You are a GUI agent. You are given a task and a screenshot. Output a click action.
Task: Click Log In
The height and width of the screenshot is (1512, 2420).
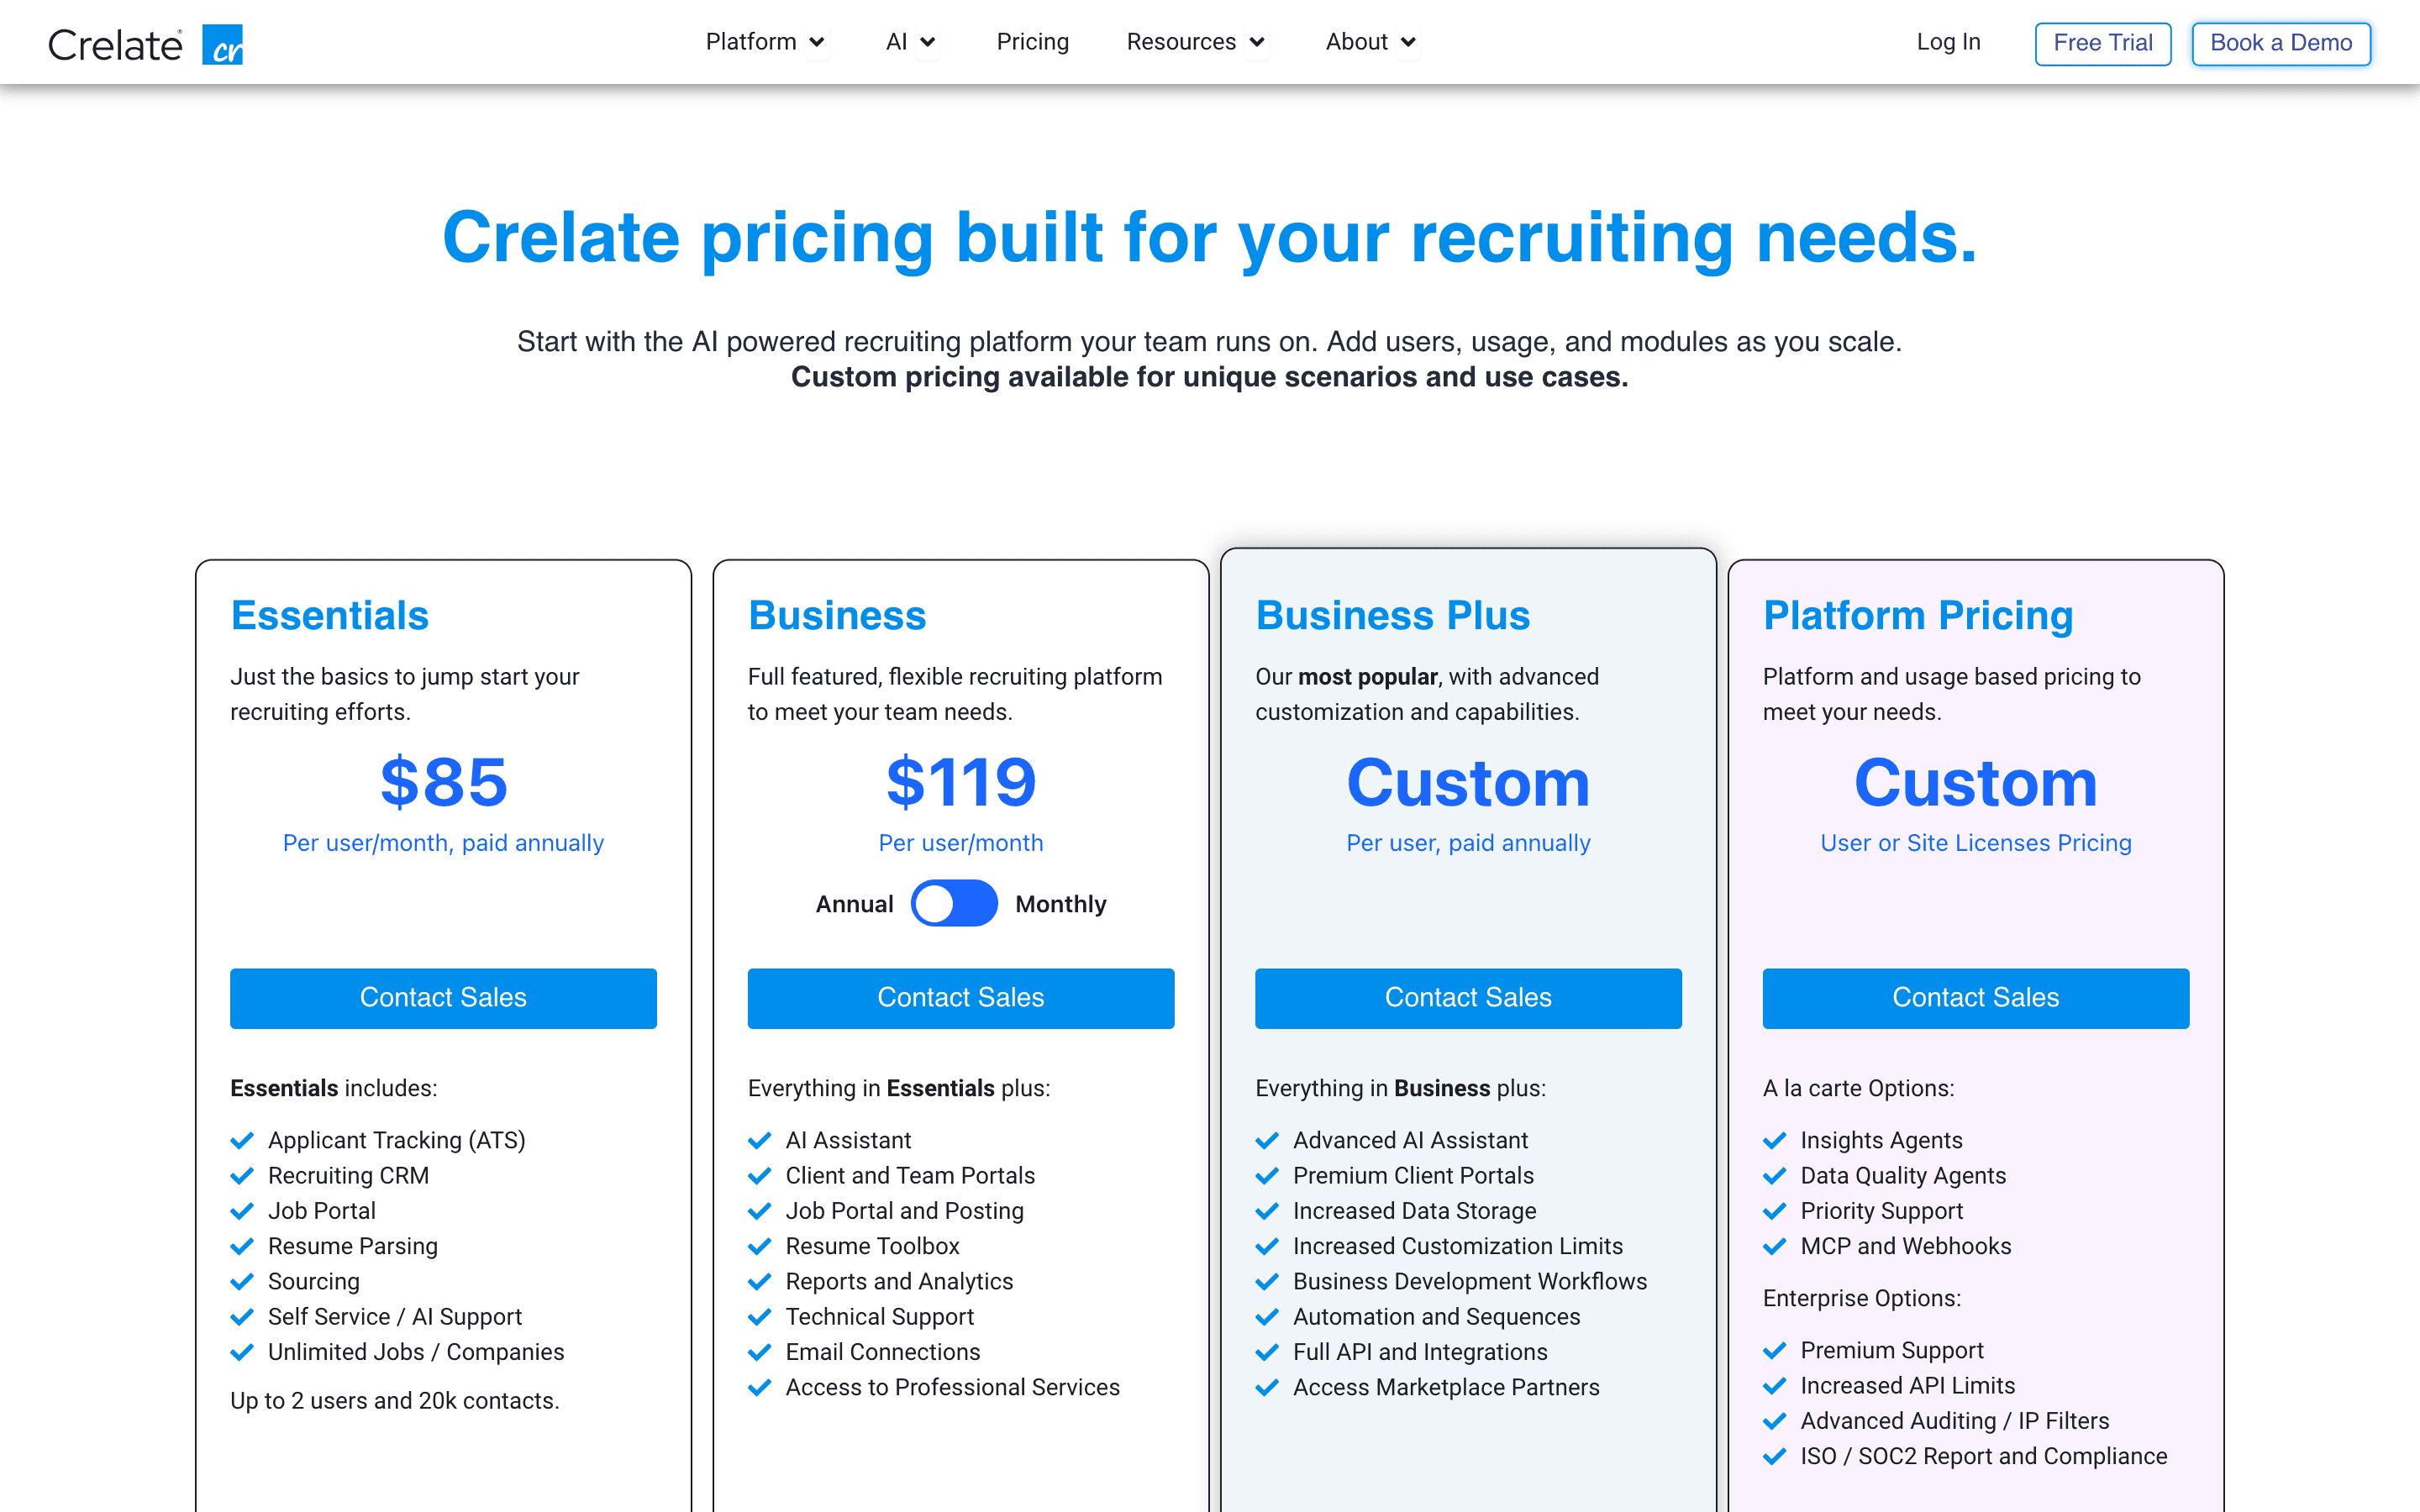point(1948,42)
